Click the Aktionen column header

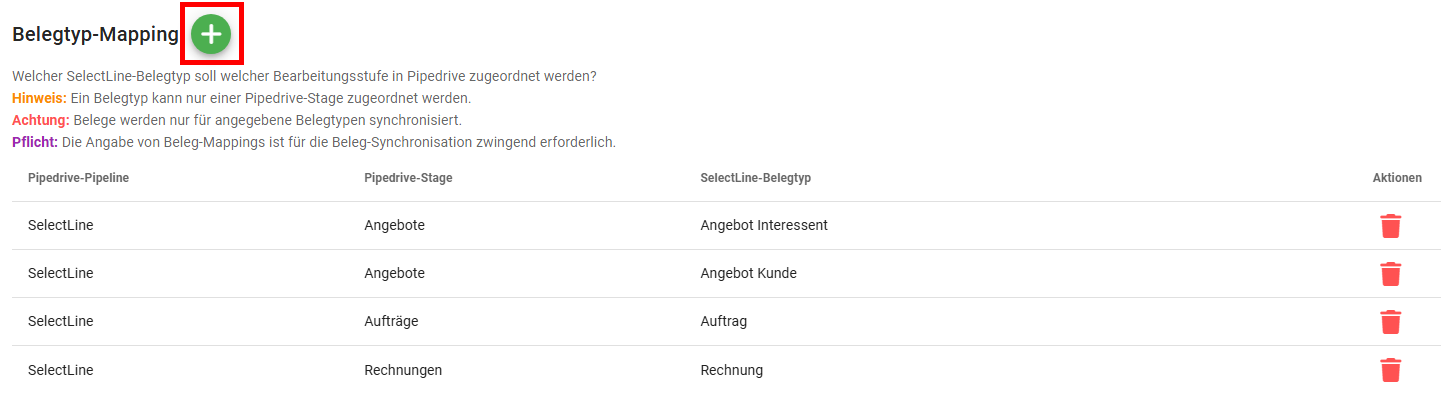(1397, 178)
